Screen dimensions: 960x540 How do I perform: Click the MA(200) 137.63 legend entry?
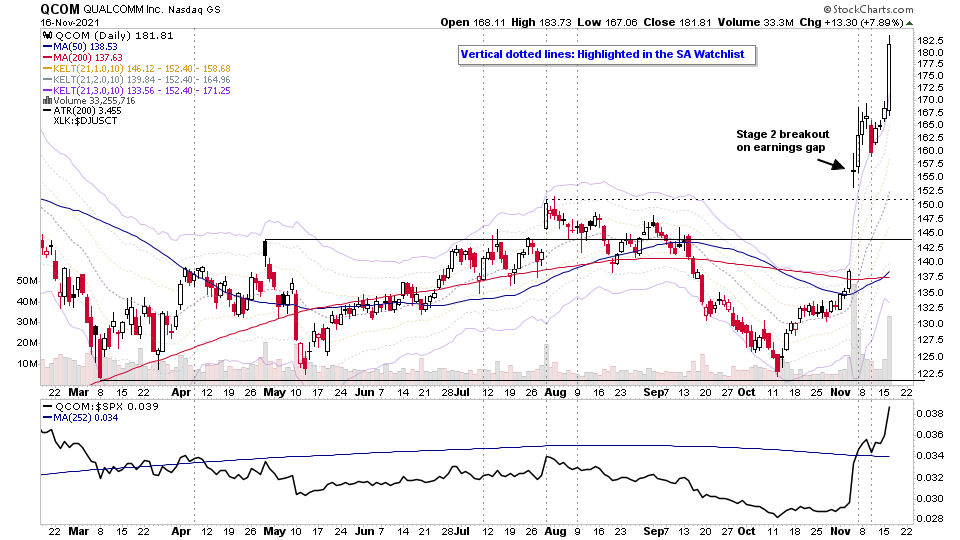click(x=83, y=58)
